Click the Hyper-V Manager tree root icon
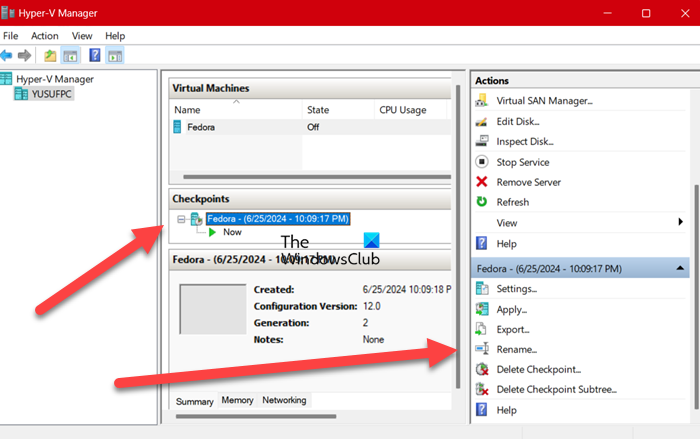The height and width of the screenshot is (439, 700). [6, 79]
